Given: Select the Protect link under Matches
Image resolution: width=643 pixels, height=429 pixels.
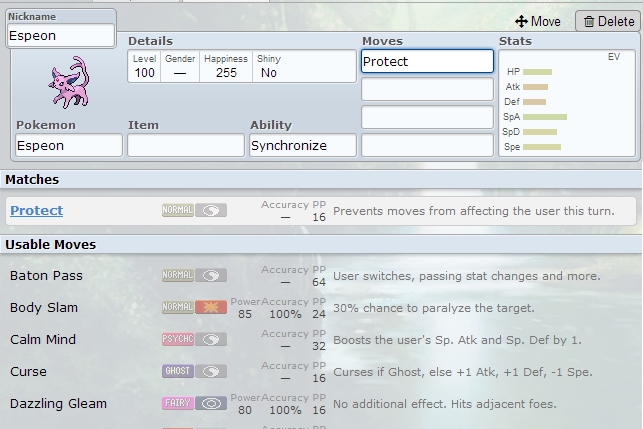Looking at the screenshot, I should [37, 211].
